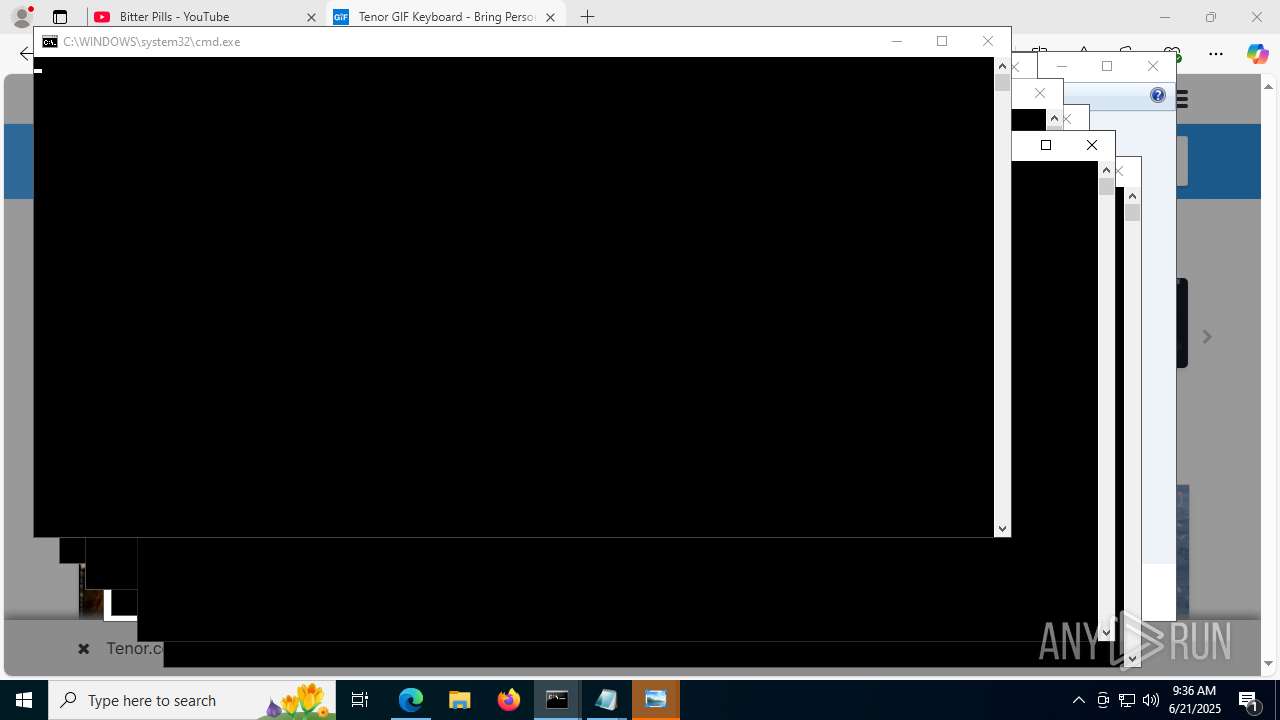This screenshot has width=1280, height=720.
Task: Restore down the Edge browser window
Action: click(1211, 17)
